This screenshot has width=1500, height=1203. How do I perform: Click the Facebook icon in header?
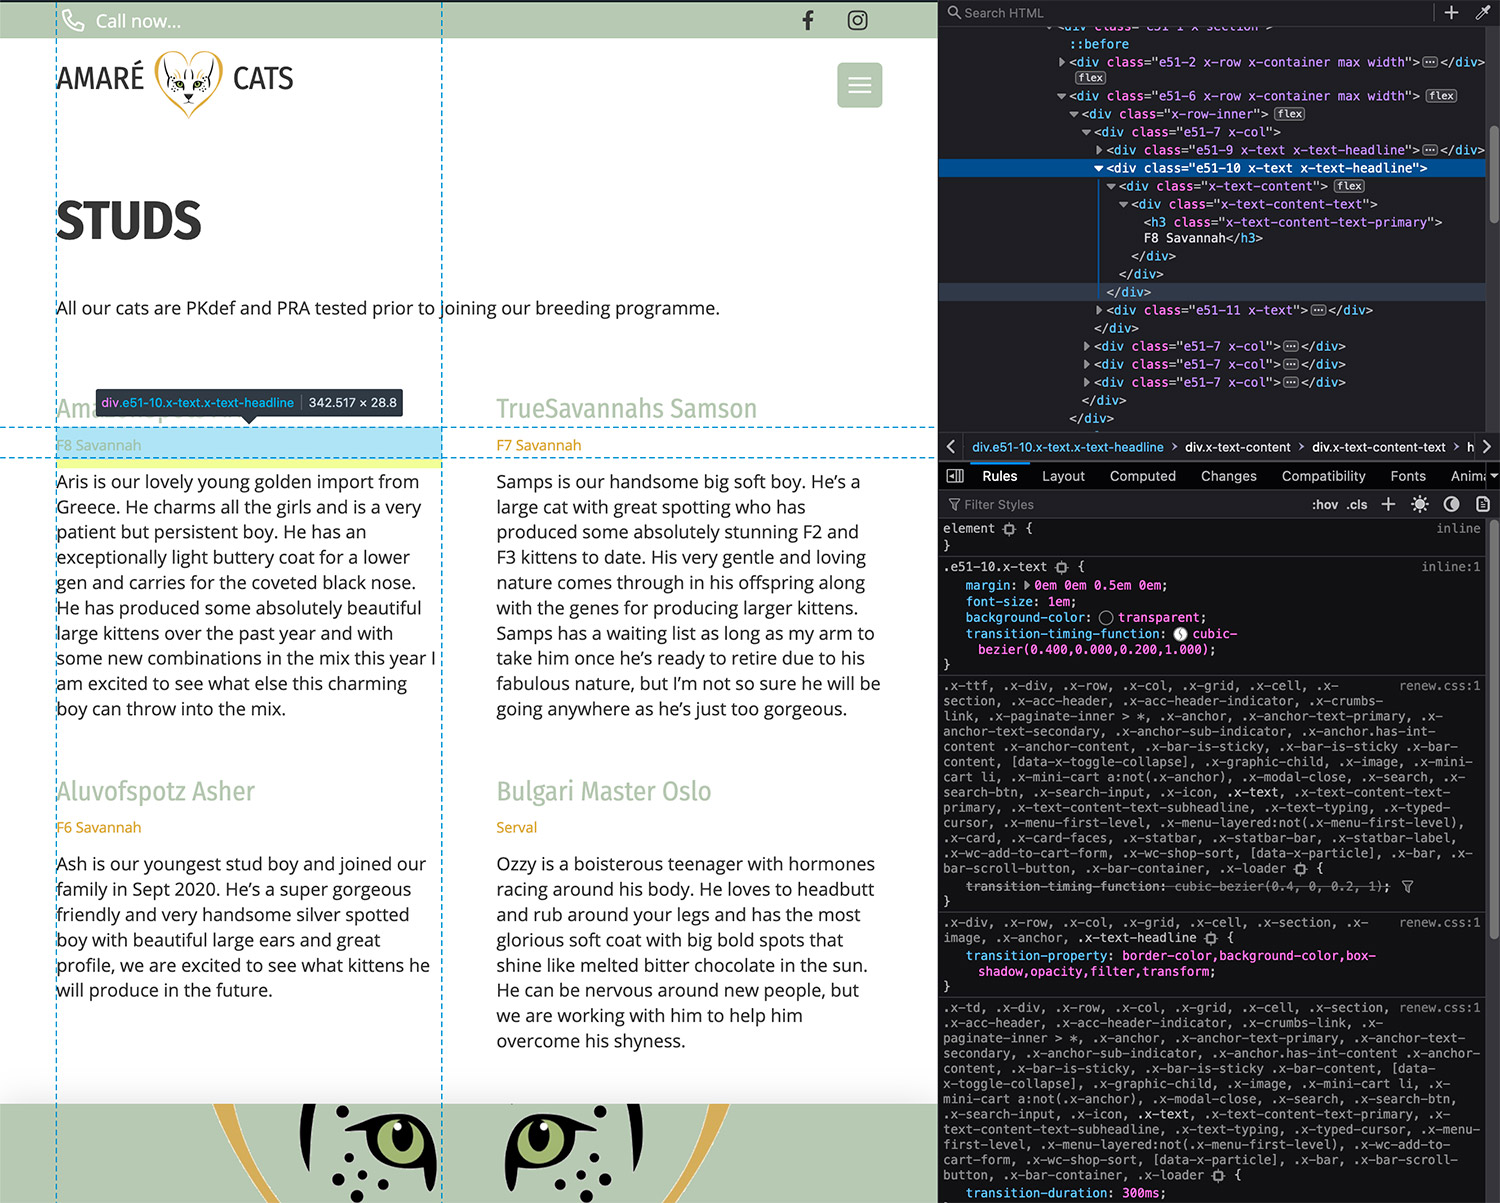808,21
